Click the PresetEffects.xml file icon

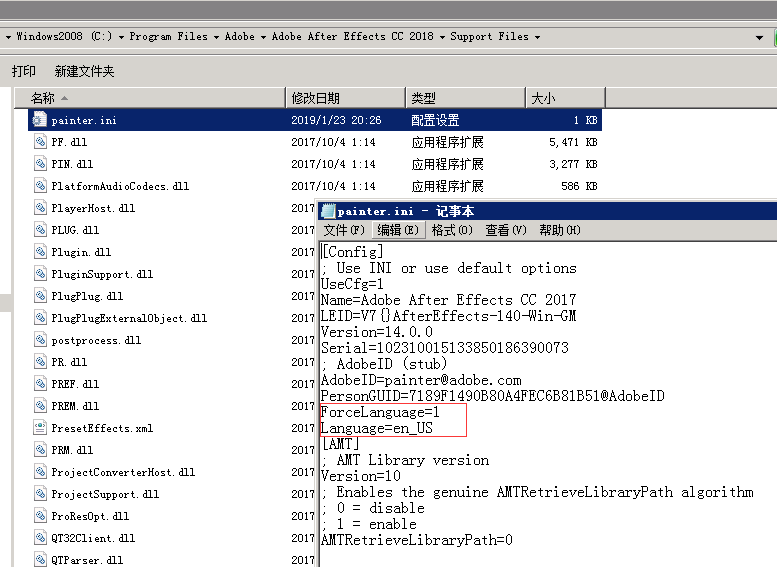pyautogui.click(x=39, y=428)
